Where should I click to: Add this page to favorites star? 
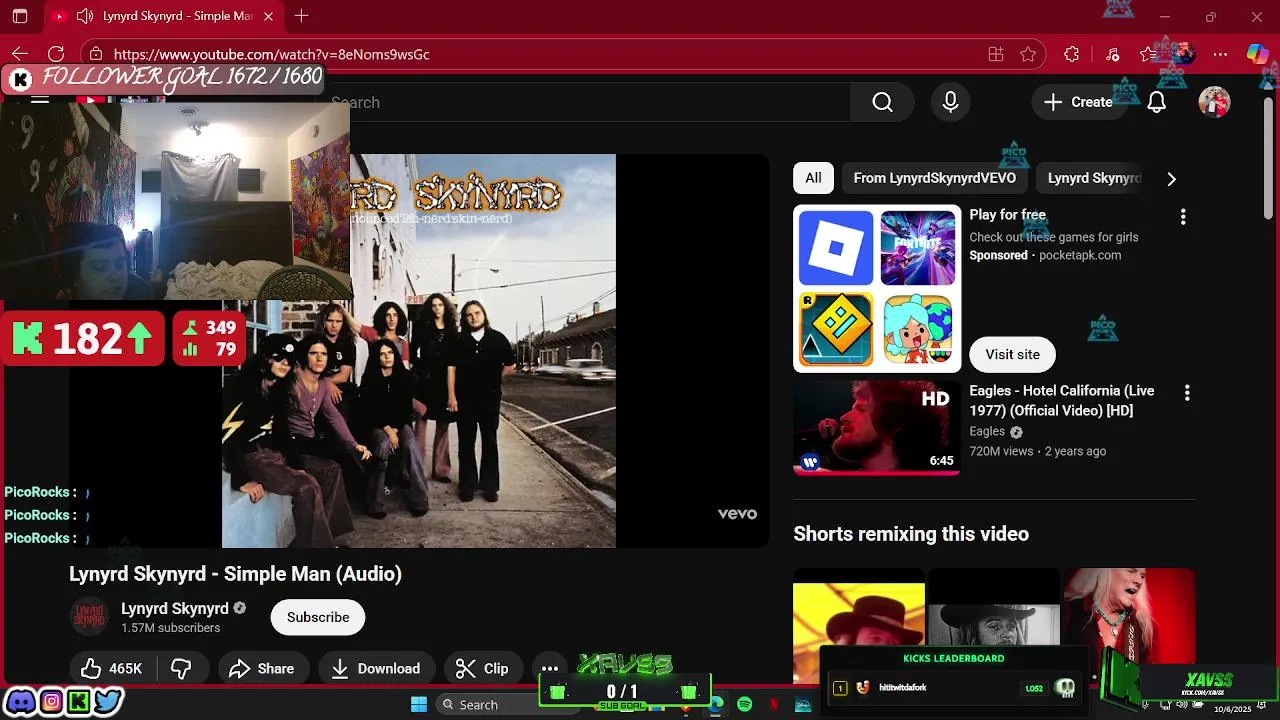(1028, 54)
